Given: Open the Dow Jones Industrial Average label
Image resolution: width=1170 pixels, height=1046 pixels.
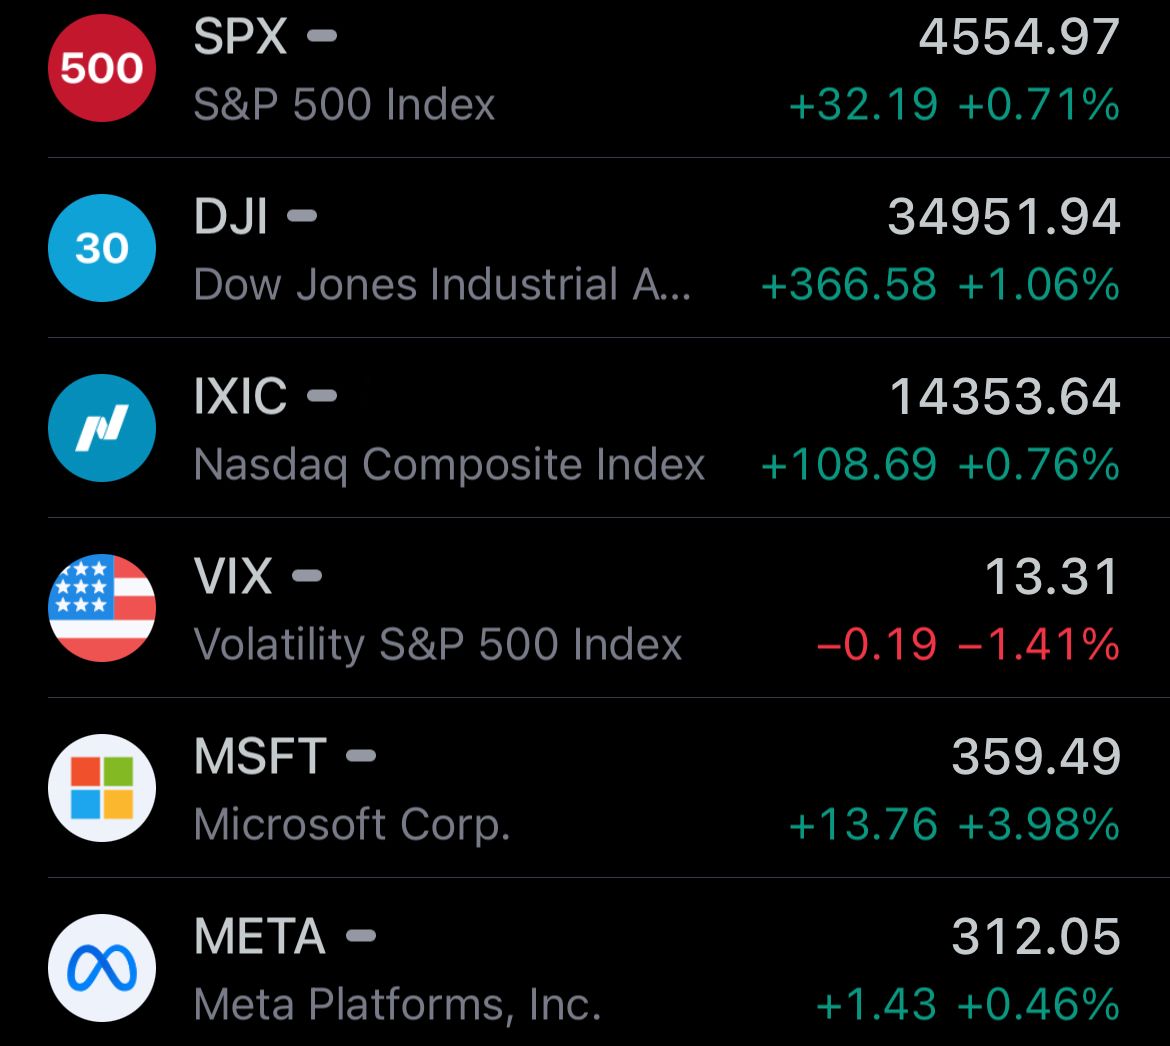Looking at the screenshot, I should click(442, 284).
